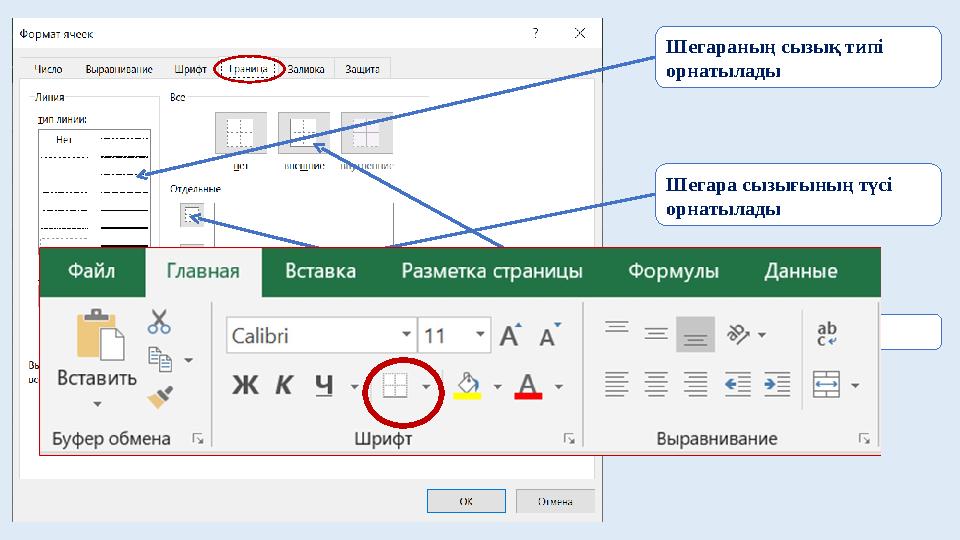The image size is (960, 540).
Task: Click the Align Left icon
Action: 617,384
